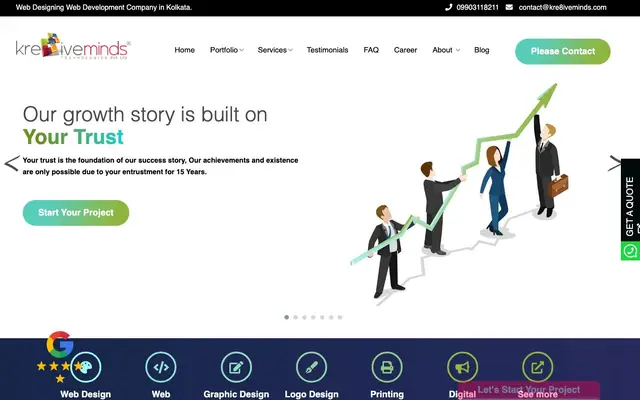
Task: Go to next slide with right arrow
Action: (x=614, y=163)
